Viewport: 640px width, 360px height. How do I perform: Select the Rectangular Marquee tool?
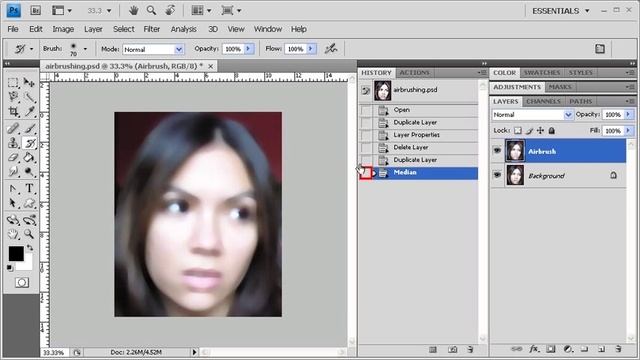(13, 83)
